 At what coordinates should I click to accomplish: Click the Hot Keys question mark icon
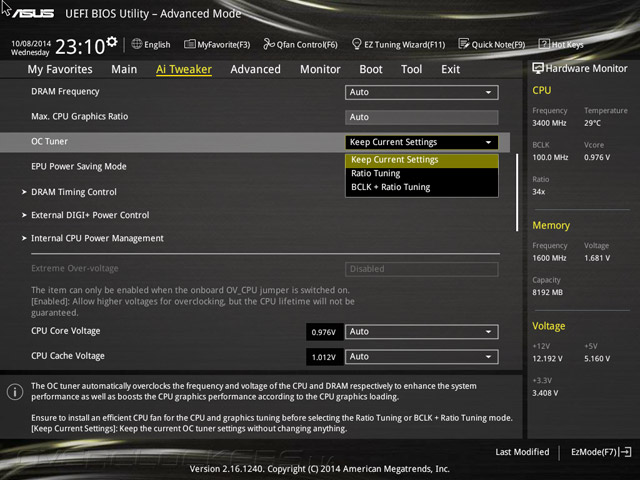coord(544,44)
